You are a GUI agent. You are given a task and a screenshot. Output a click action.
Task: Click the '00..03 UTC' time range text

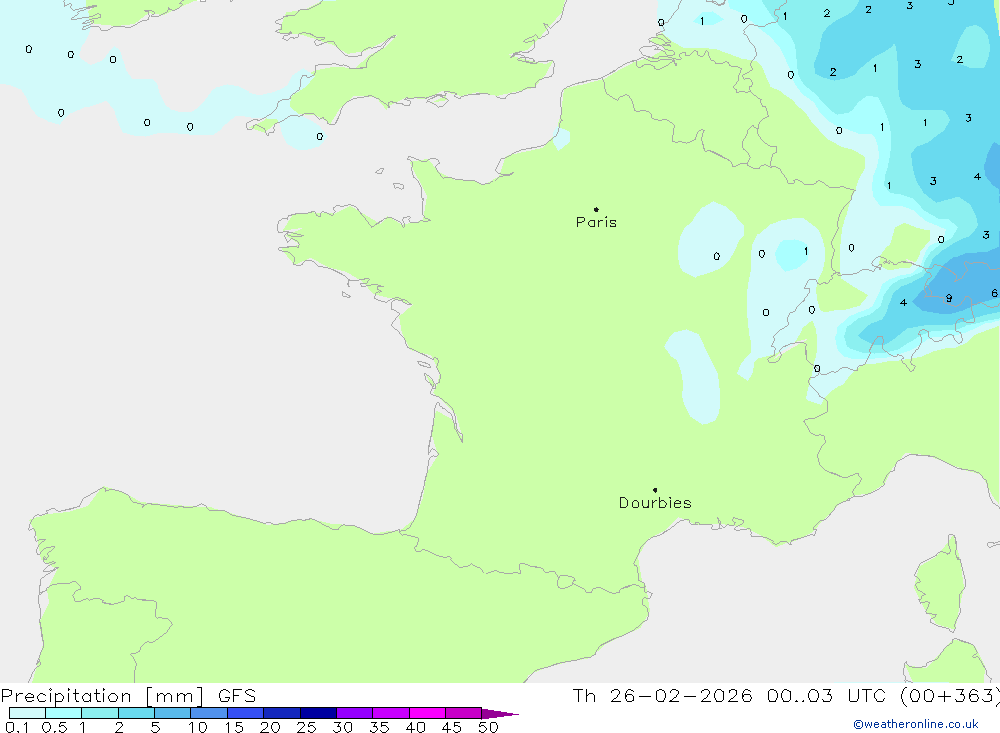pyautogui.click(x=827, y=696)
